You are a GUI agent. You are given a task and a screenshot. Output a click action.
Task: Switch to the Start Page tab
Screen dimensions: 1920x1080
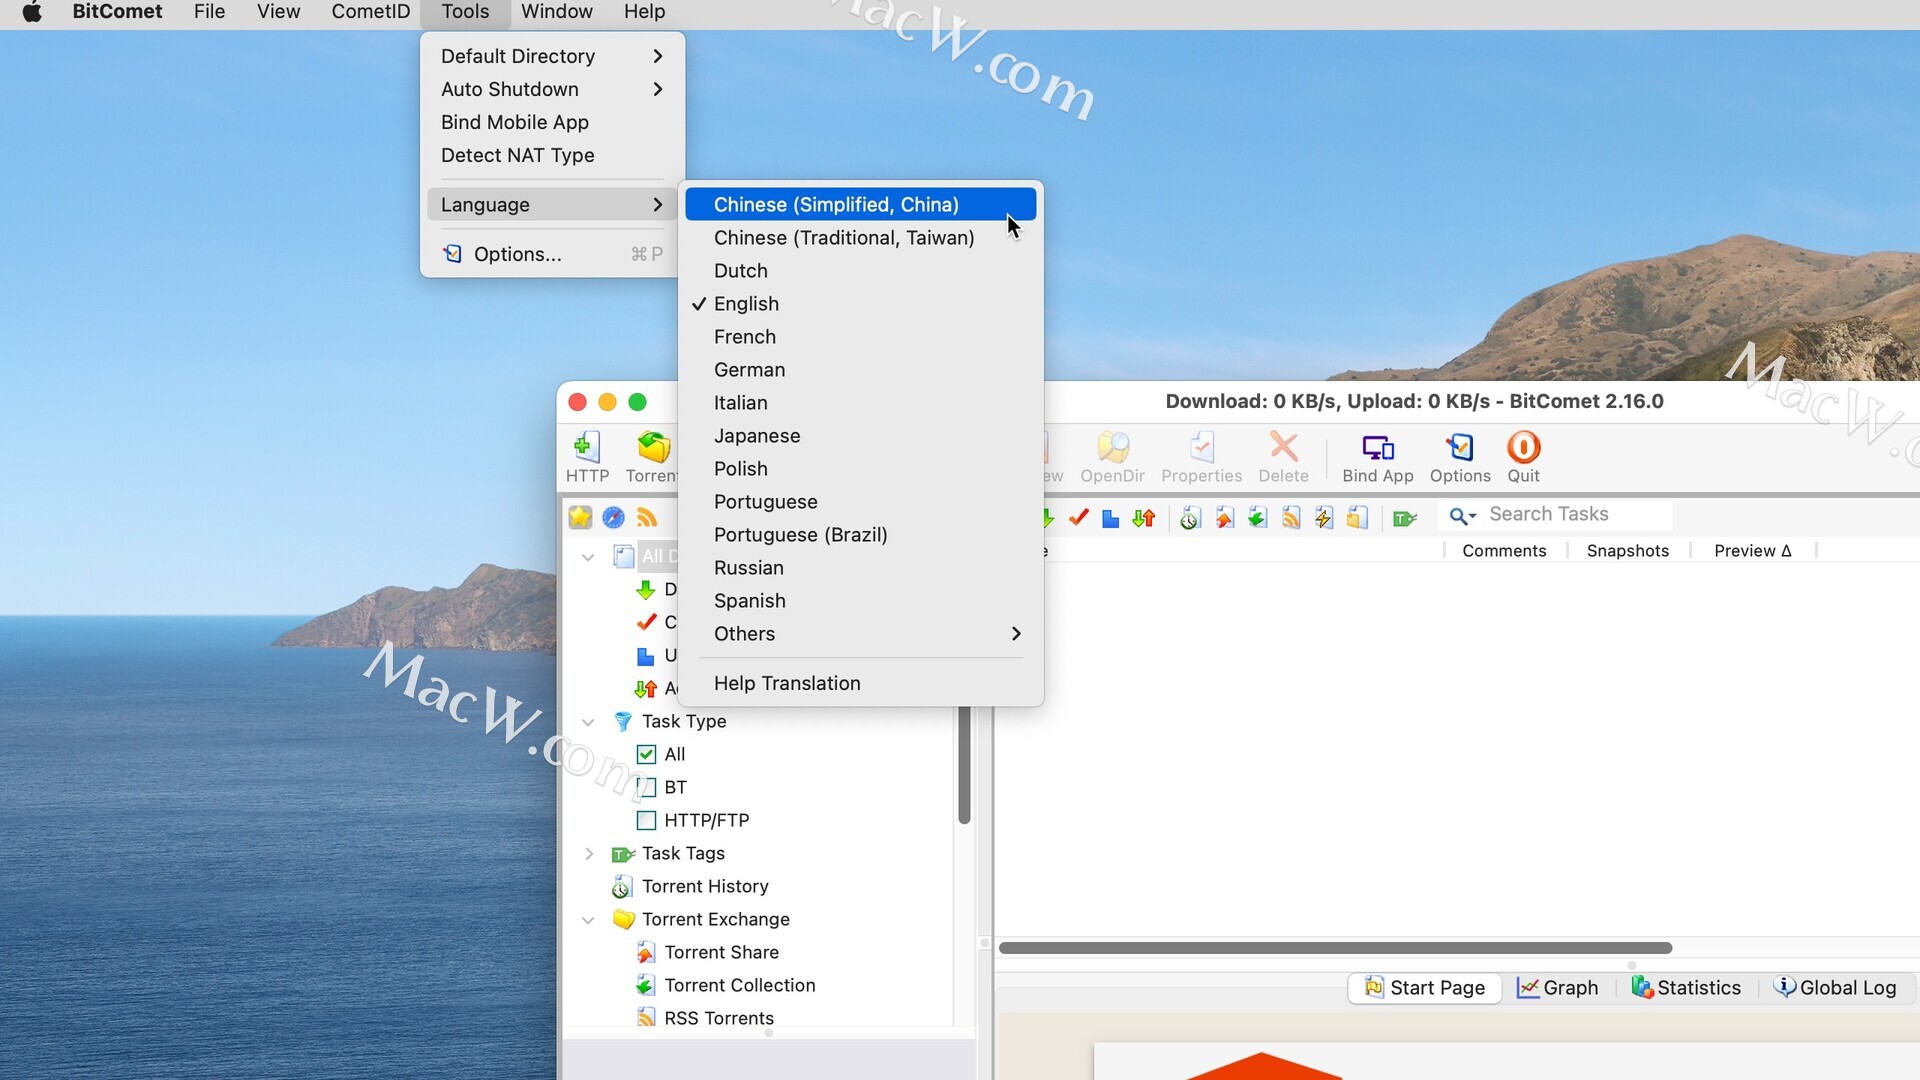pyautogui.click(x=1424, y=988)
